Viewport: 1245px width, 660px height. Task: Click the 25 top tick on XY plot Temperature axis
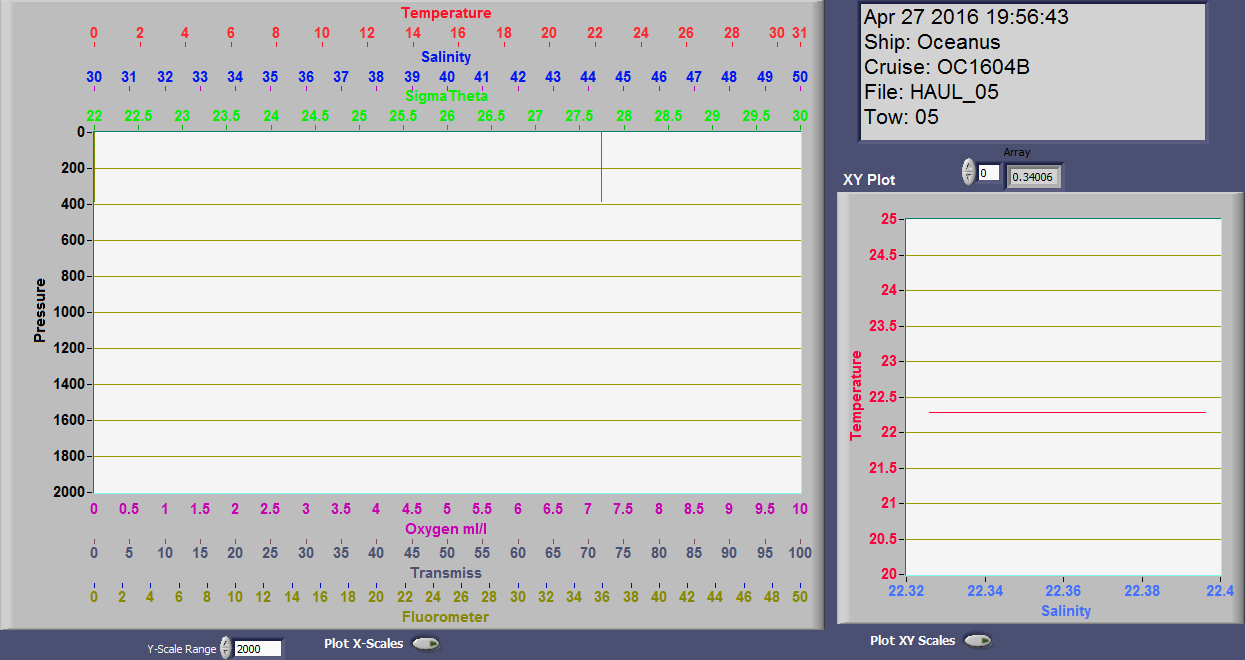888,219
